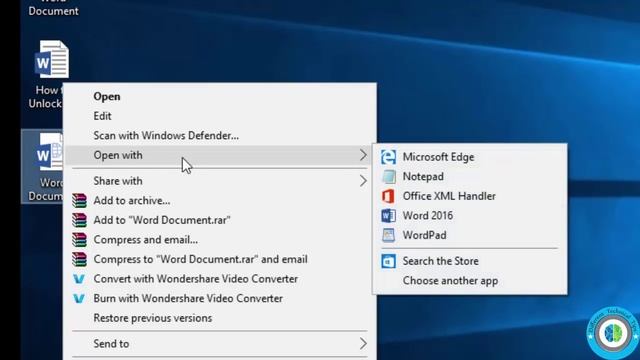
Task: Expand the Send to submenu arrow
Action: (x=363, y=344)
